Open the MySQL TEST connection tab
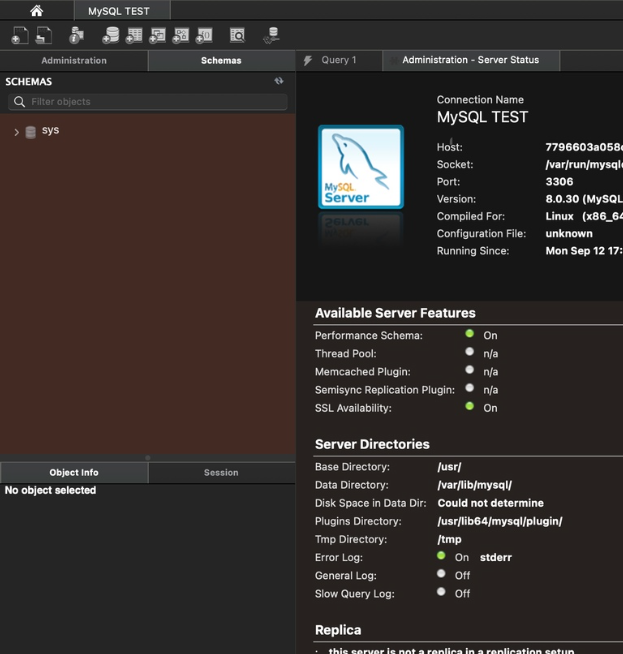 (117, 11)
